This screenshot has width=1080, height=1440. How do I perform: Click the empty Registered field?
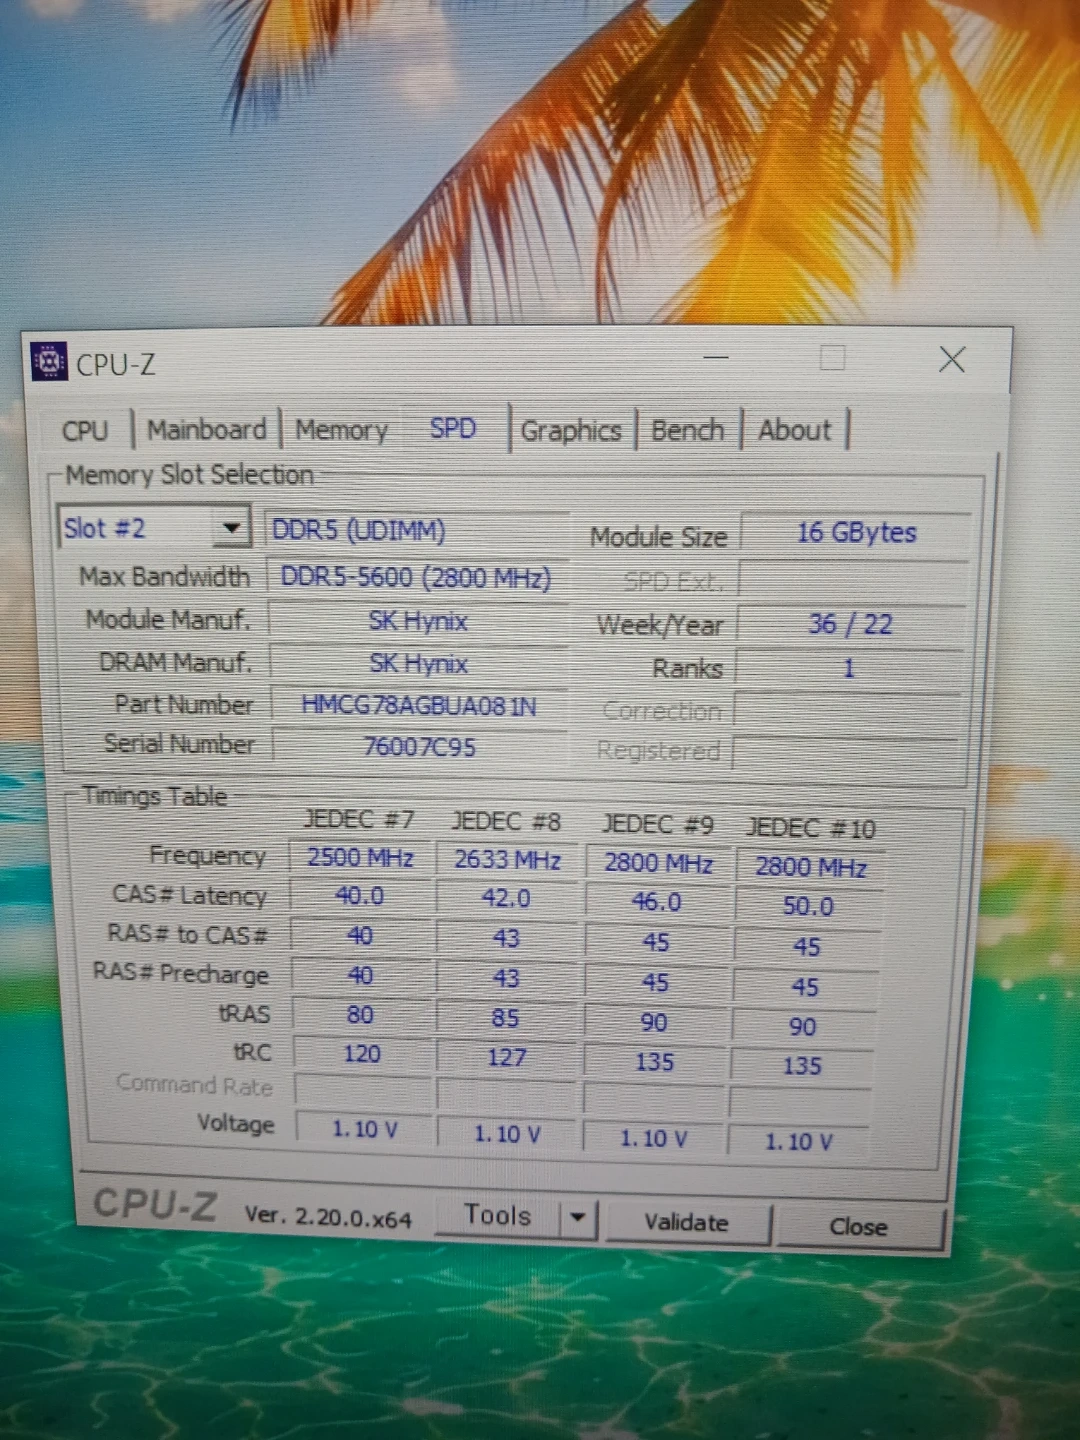pyautogui.click(x=845, y=752)
